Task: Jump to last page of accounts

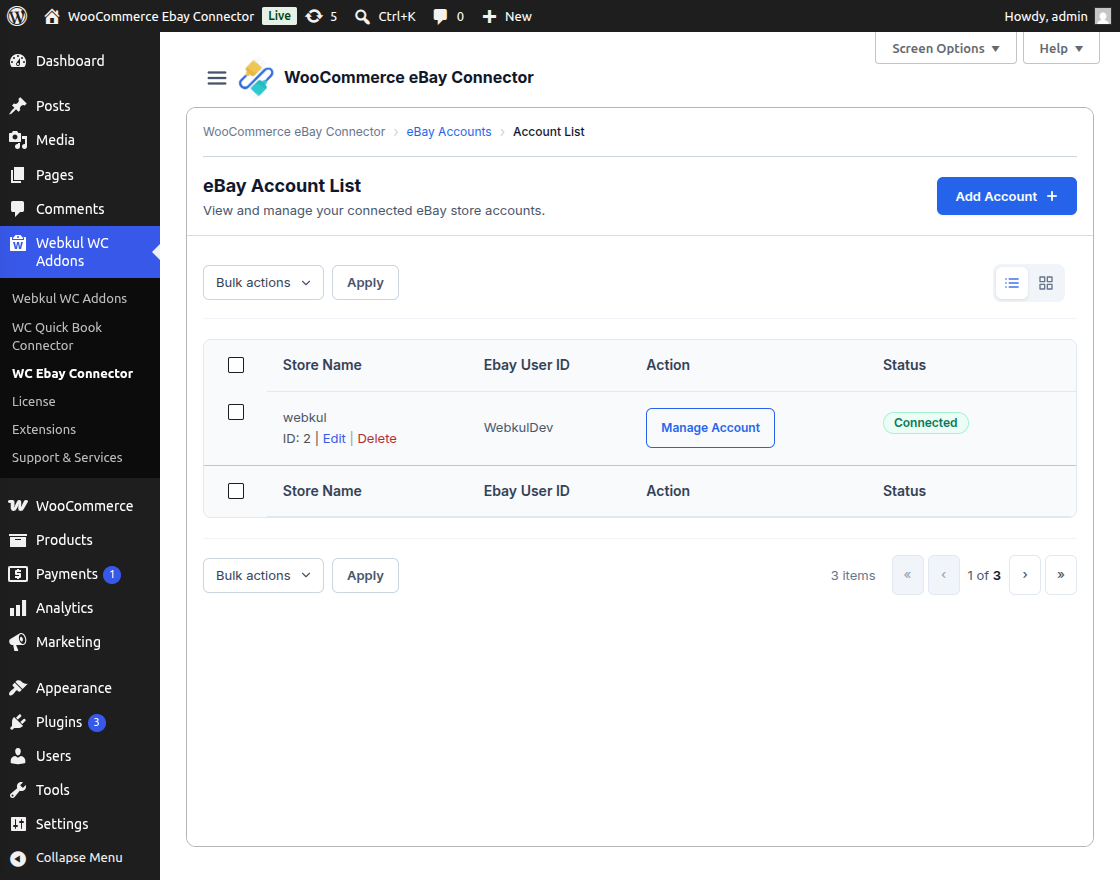Action: tap(1061, 575)
